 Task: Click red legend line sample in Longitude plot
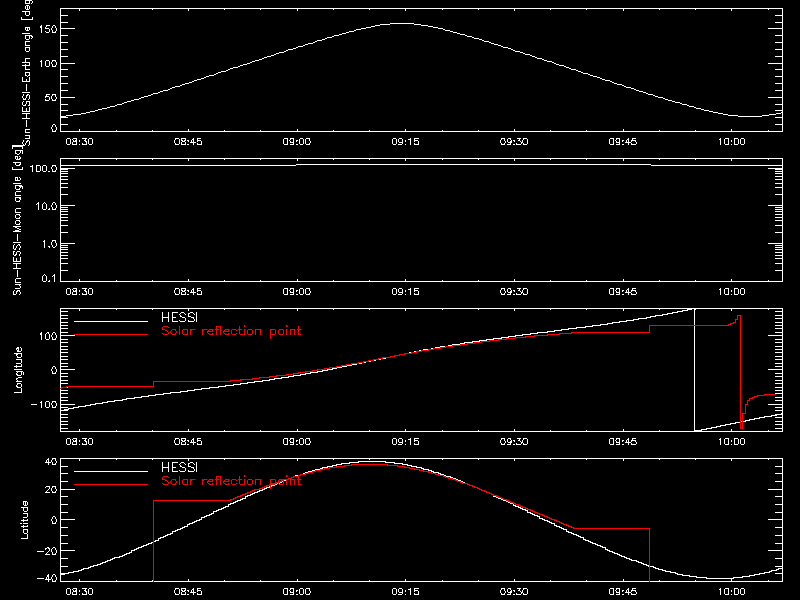pos(111,335)
